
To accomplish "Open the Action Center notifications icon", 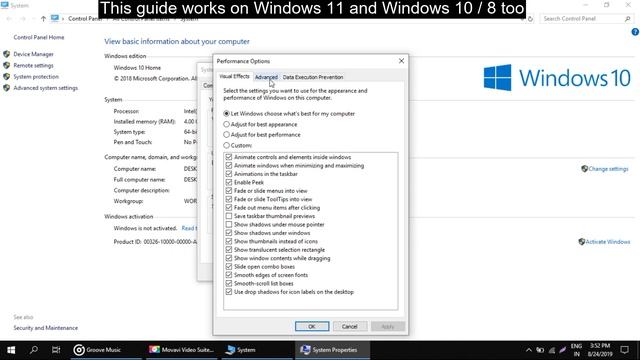I will 624,350.
